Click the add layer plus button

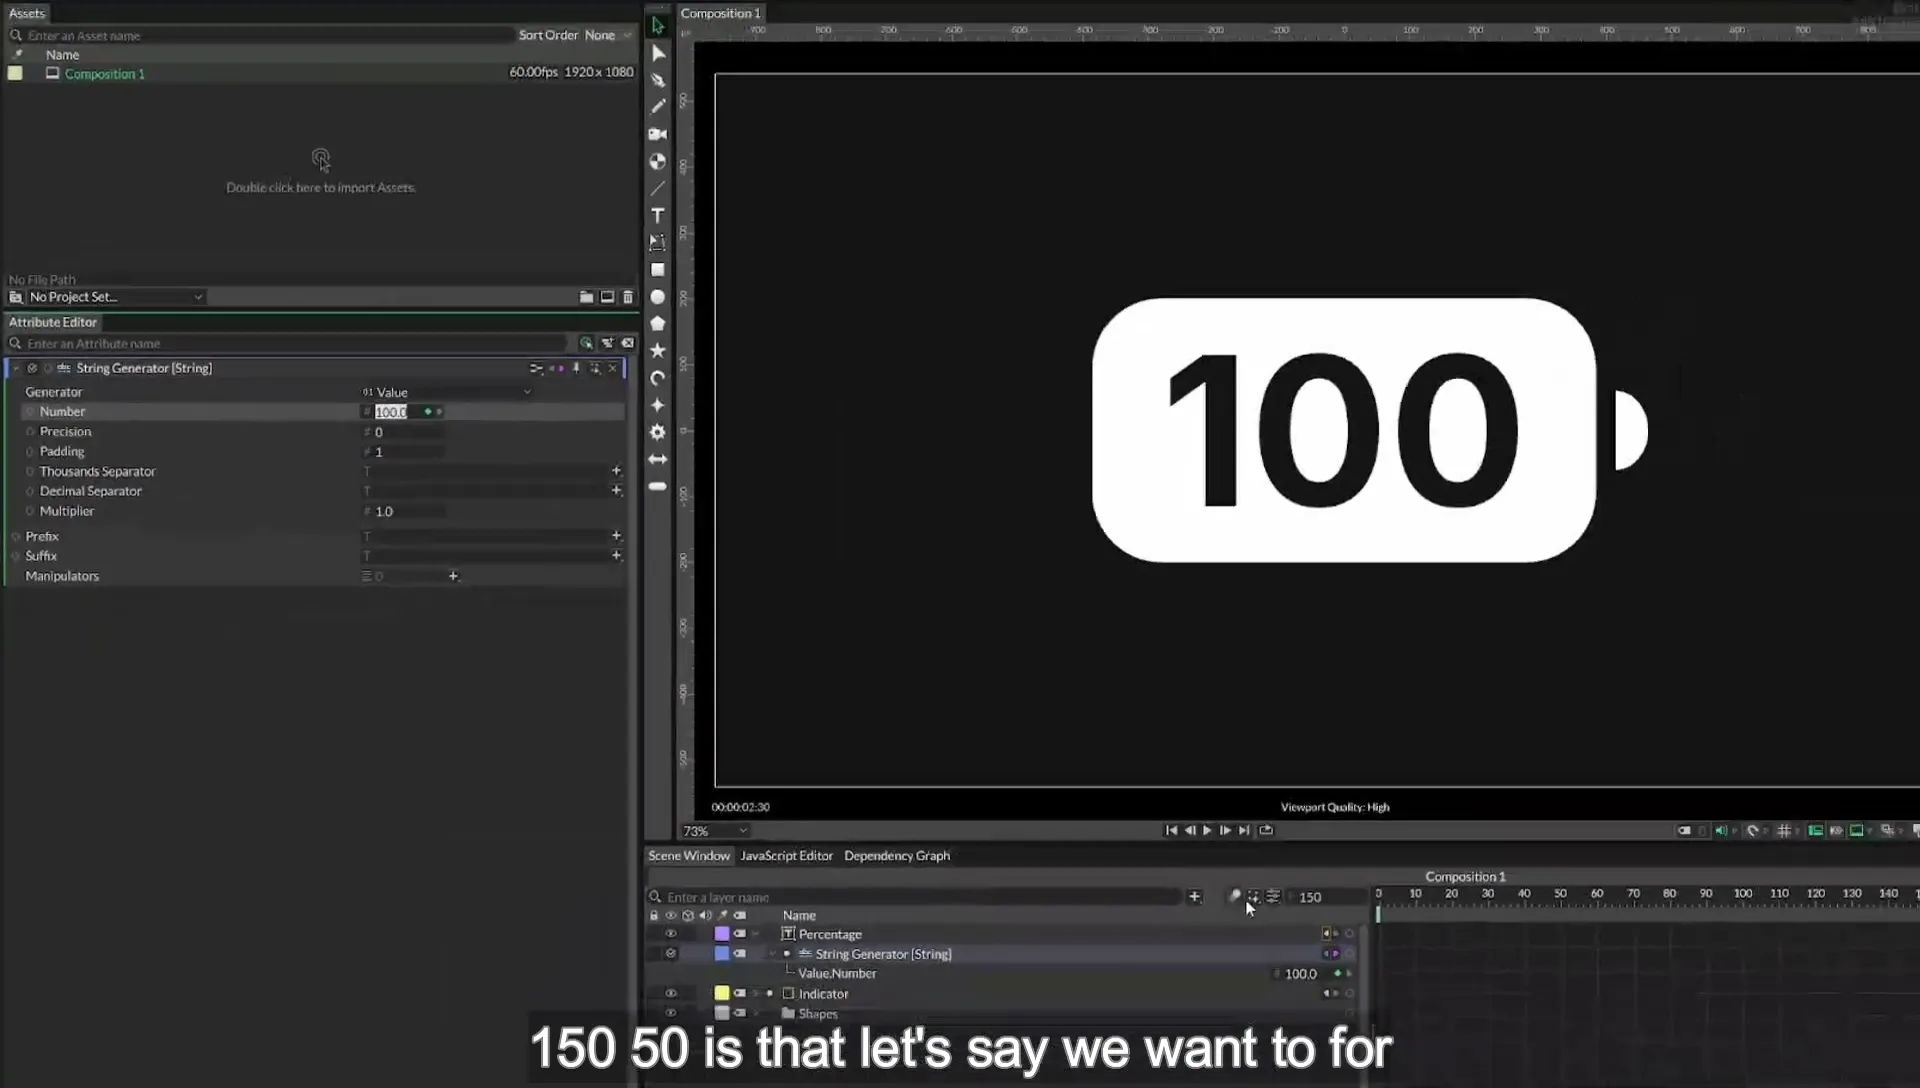[x=1194, y=897]
